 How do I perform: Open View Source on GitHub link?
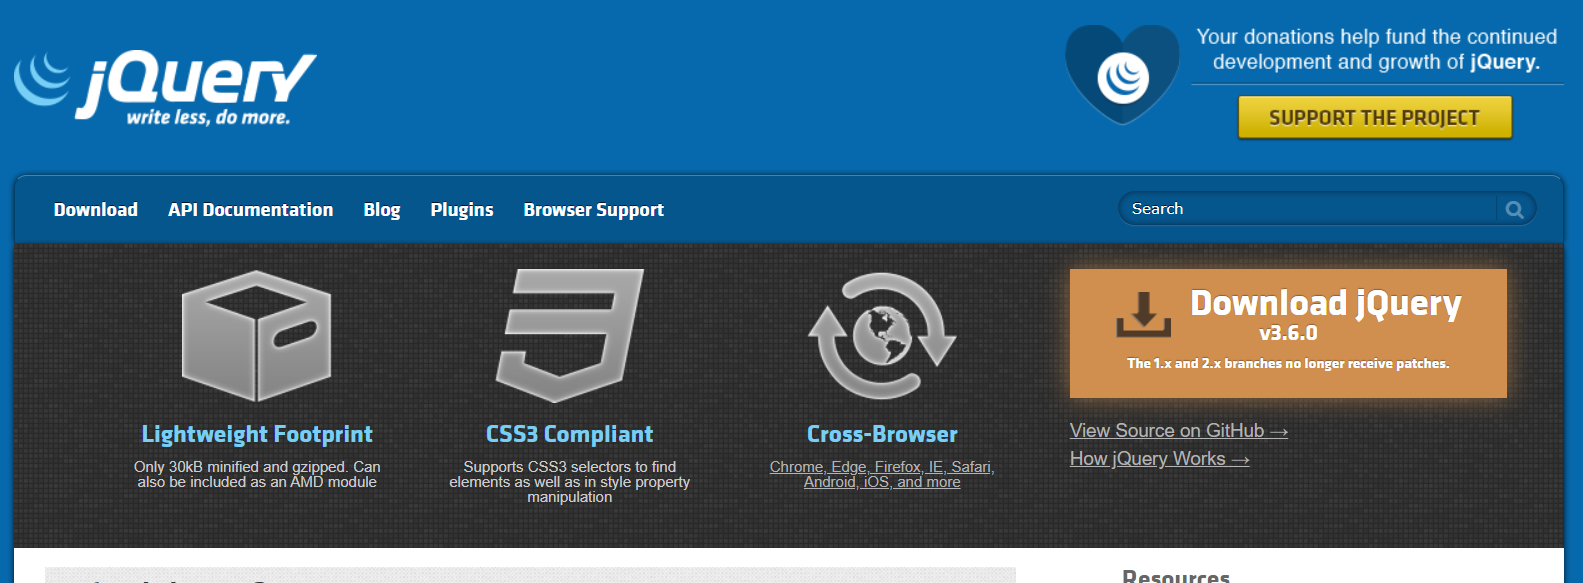tap(1179, 431)
